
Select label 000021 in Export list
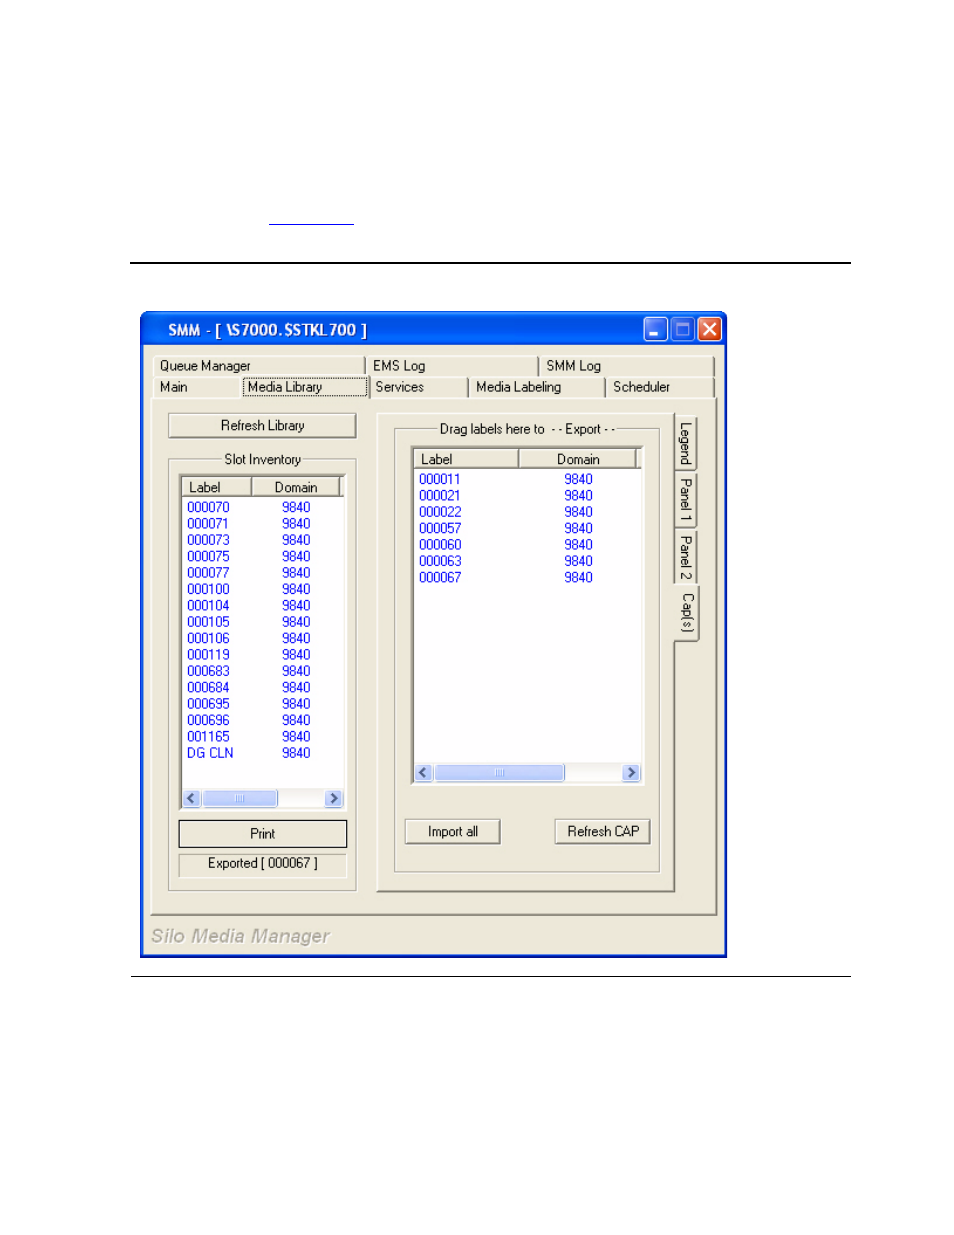point(440,496)
